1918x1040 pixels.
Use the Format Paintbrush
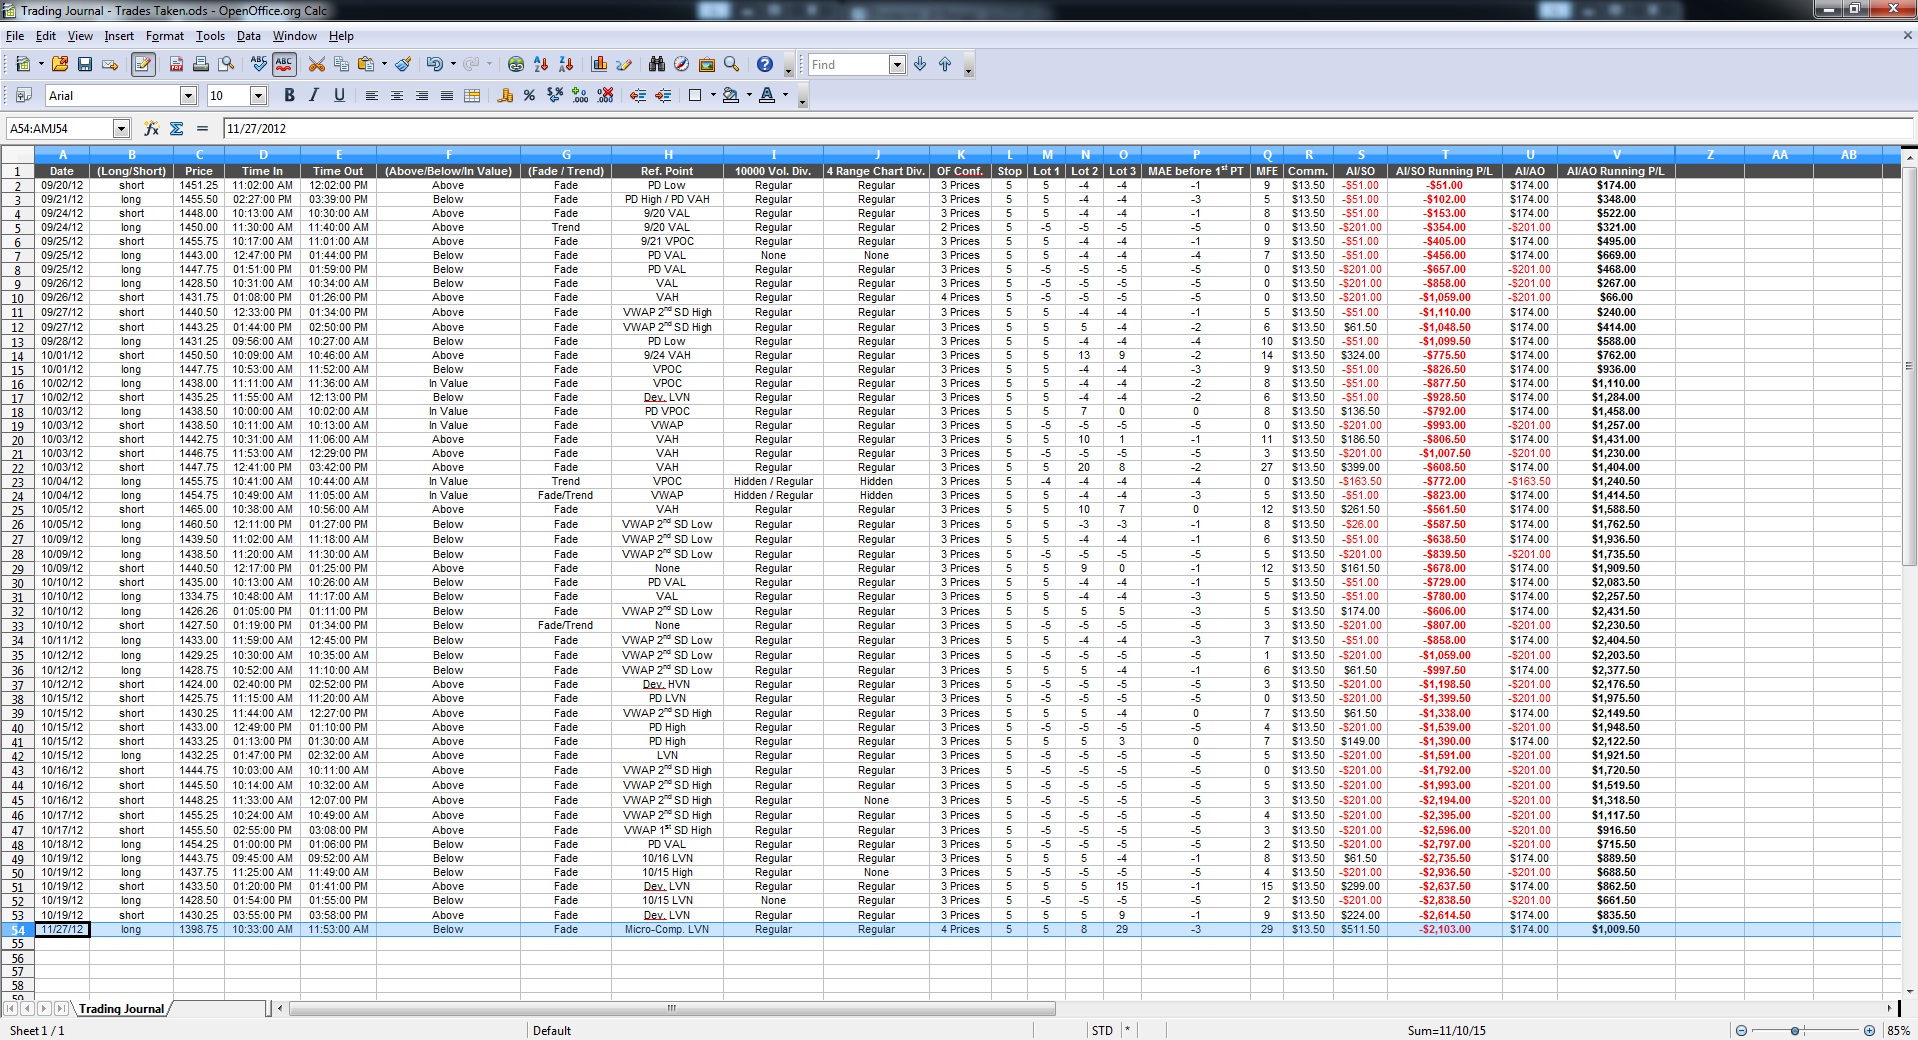403,64
